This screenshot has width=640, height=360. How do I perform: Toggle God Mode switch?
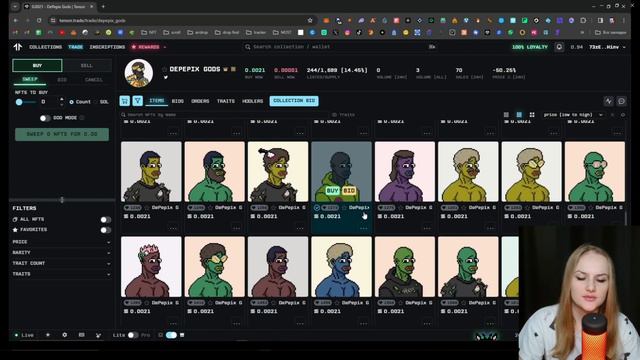click(45, 118)
